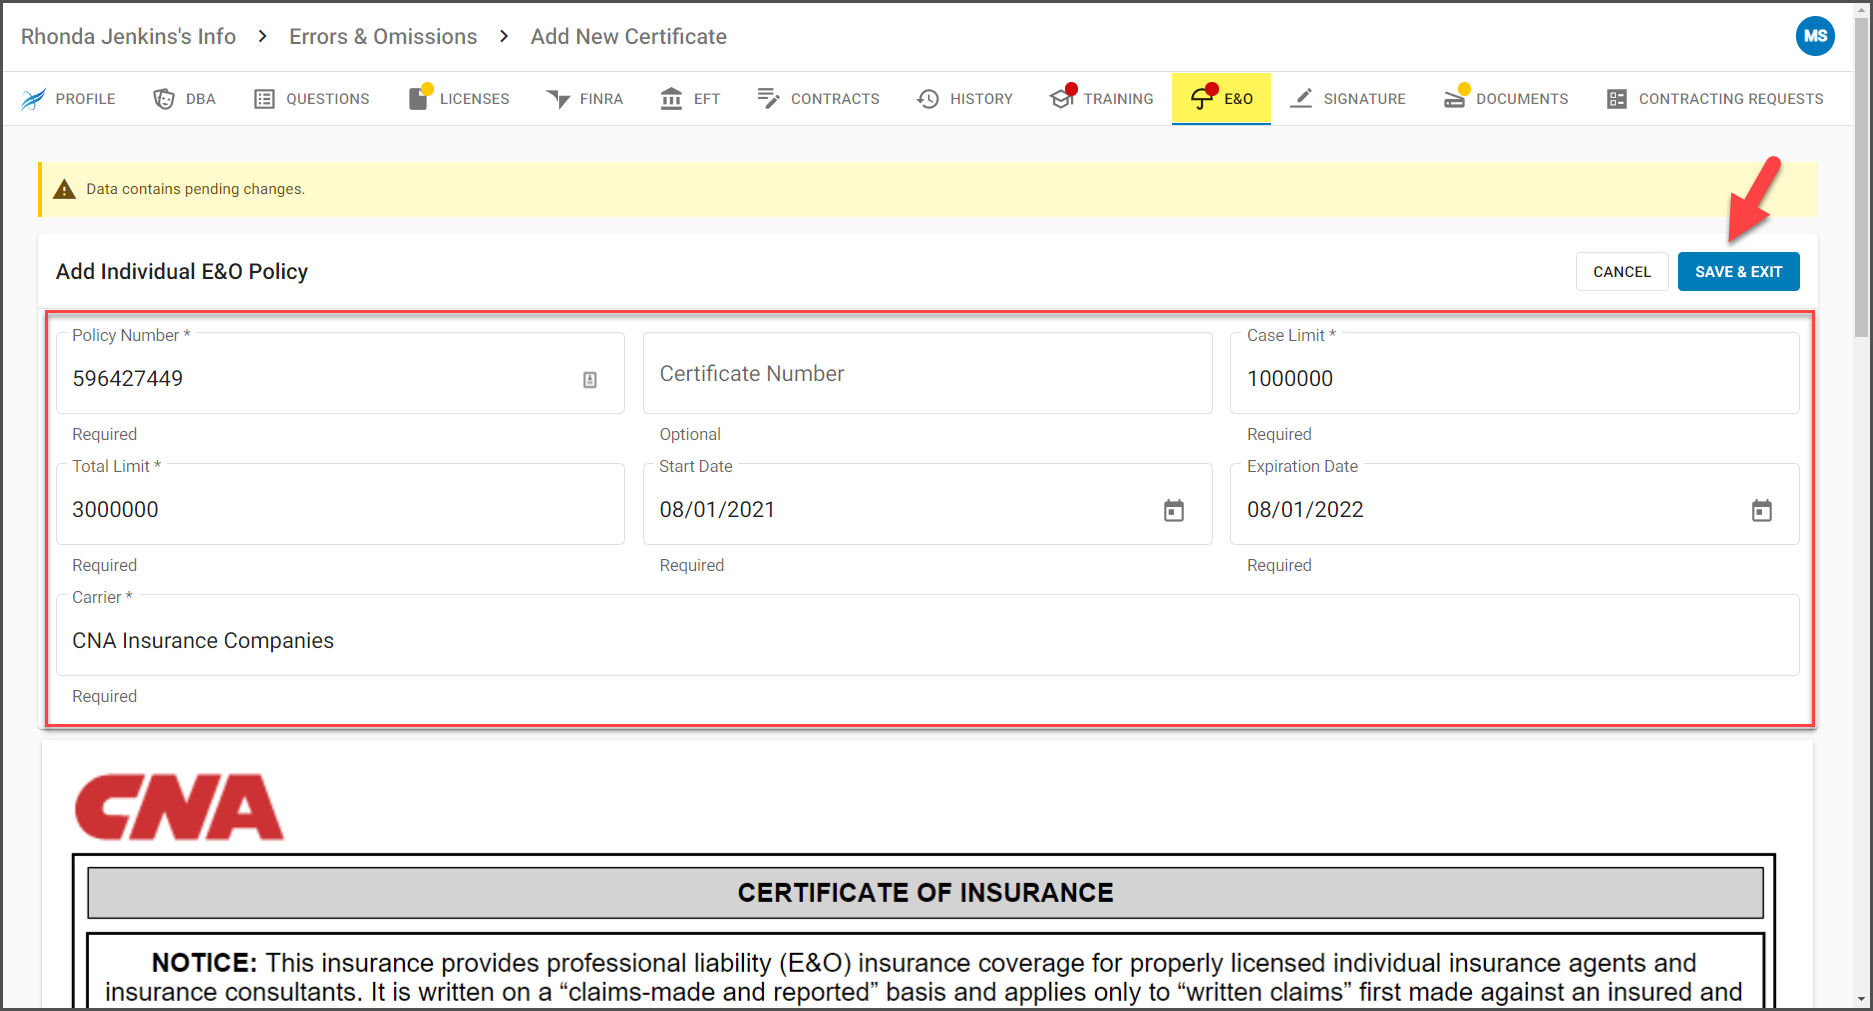This screenshot has width=1873, height=1011.
Task: Click the Add New Certificate breadcrumb
Action: click(629, 37)
